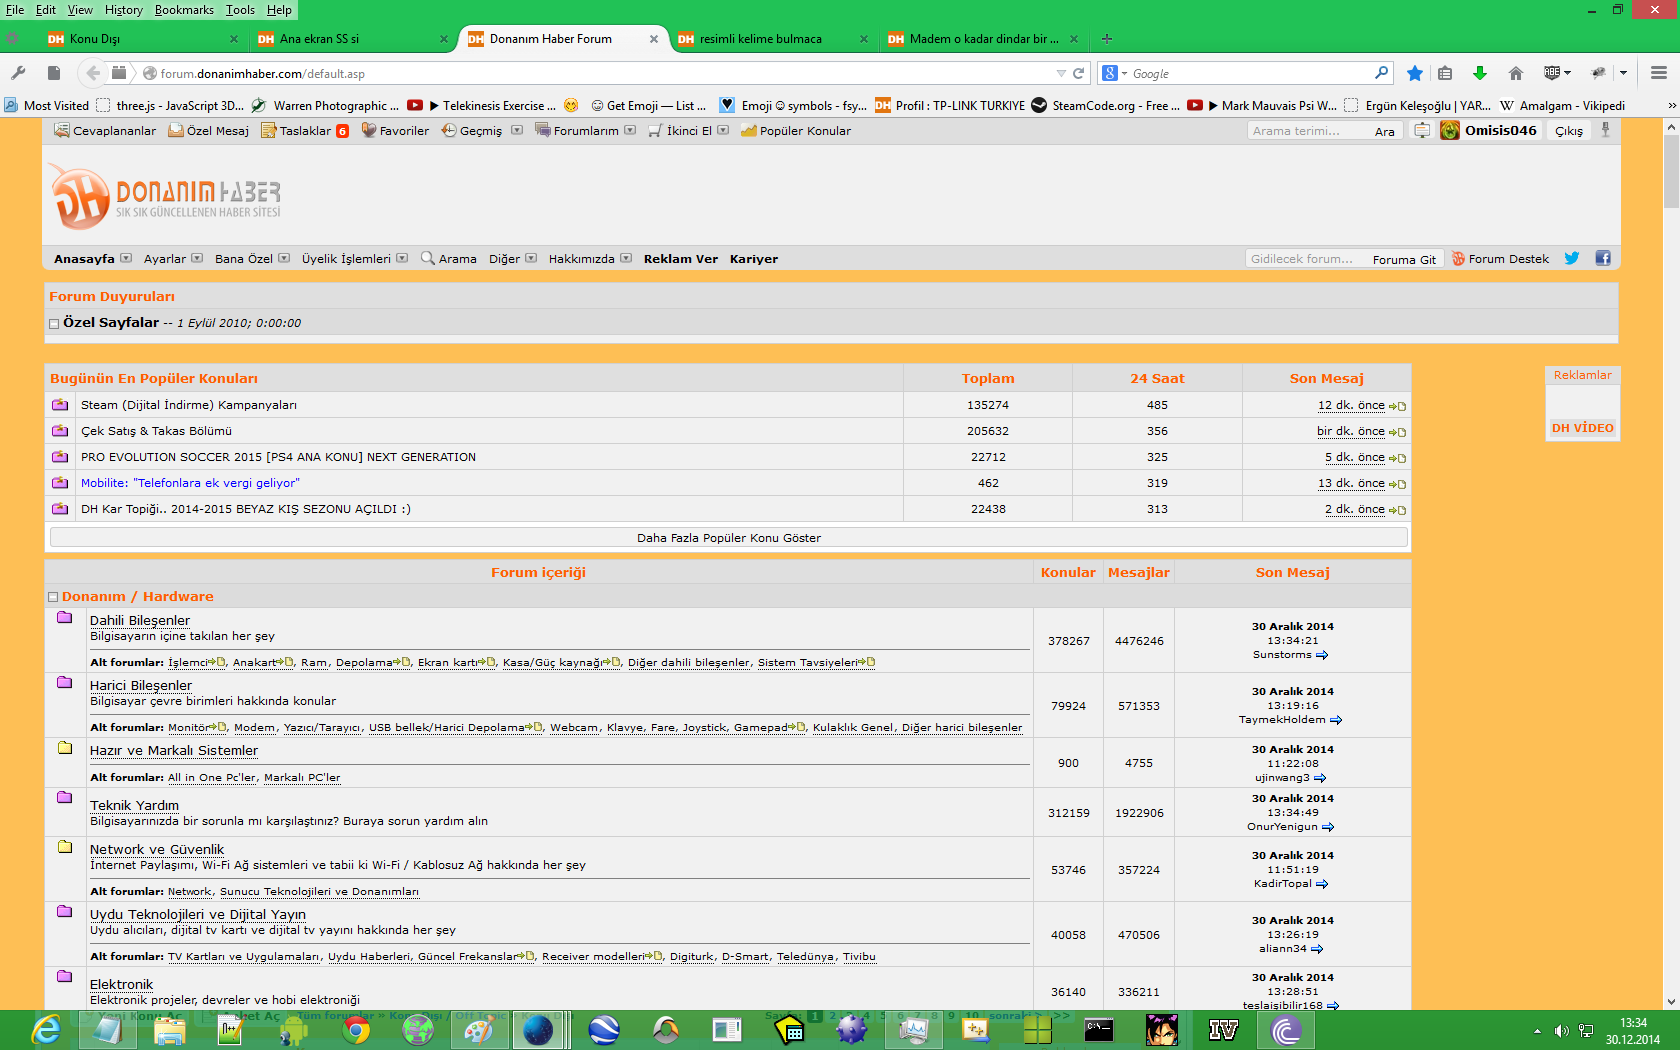Expand the Geçmiş dropdown arrow
The height and width of the screenshot is (1050, 1680).
pos(517,130)
